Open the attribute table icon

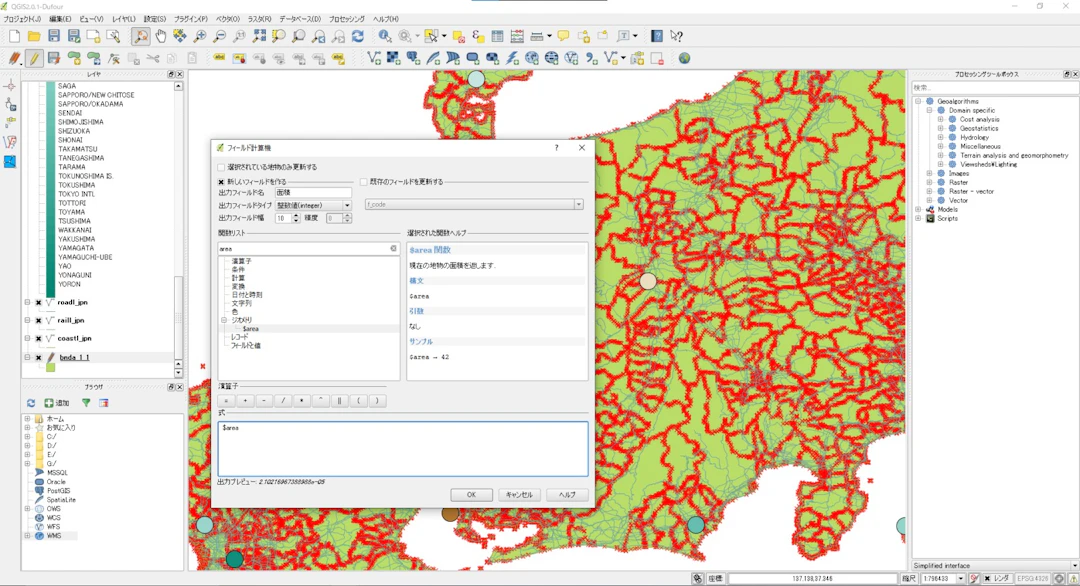point(497,36)
